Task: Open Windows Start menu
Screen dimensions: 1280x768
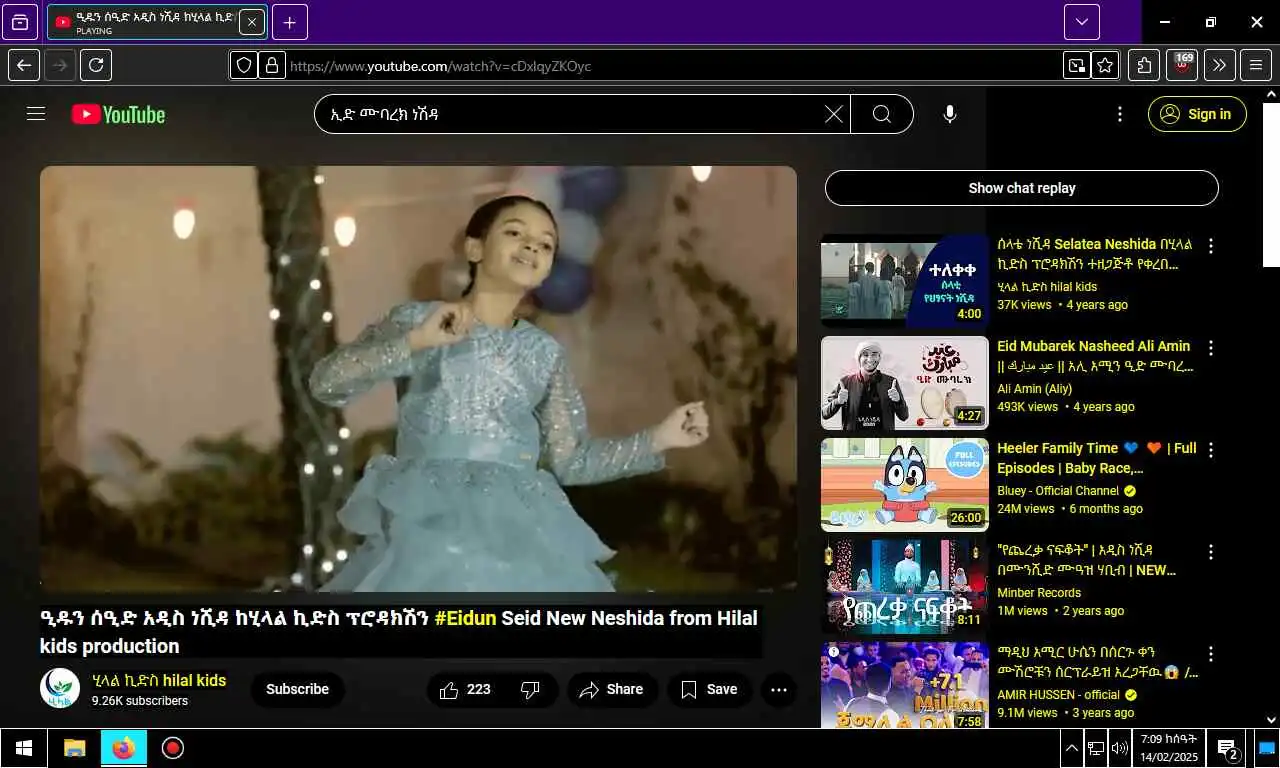Action: pos(24,748)
